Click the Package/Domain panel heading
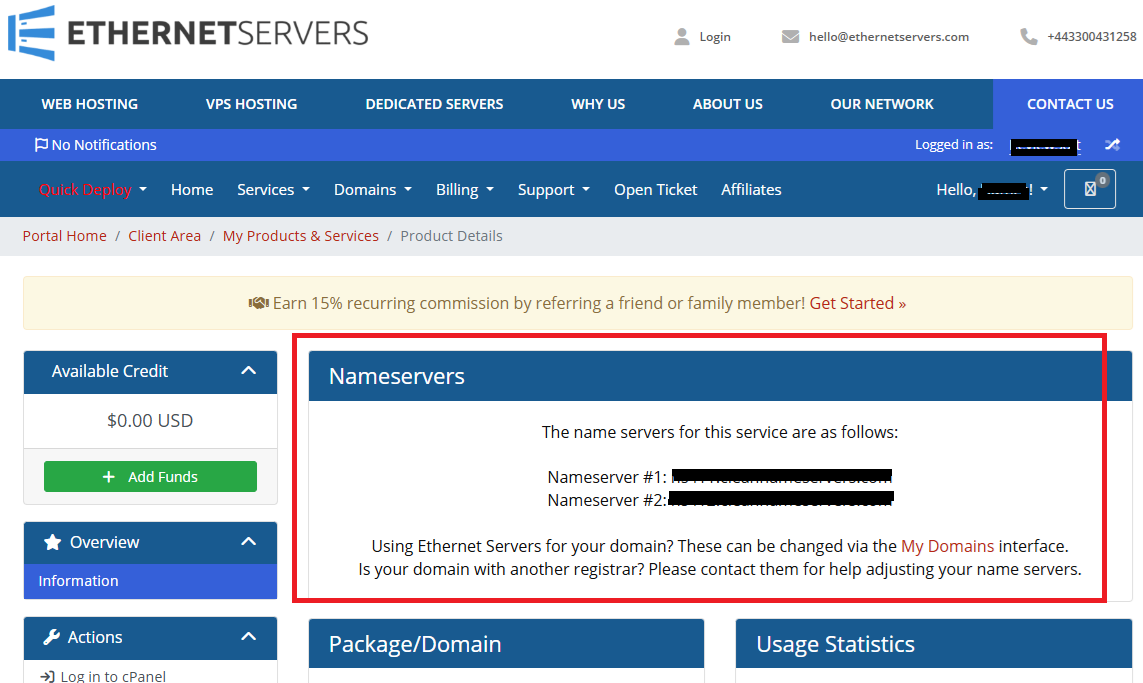Image resolution: width=1143 pixels, height=683 pixels. 415,644
